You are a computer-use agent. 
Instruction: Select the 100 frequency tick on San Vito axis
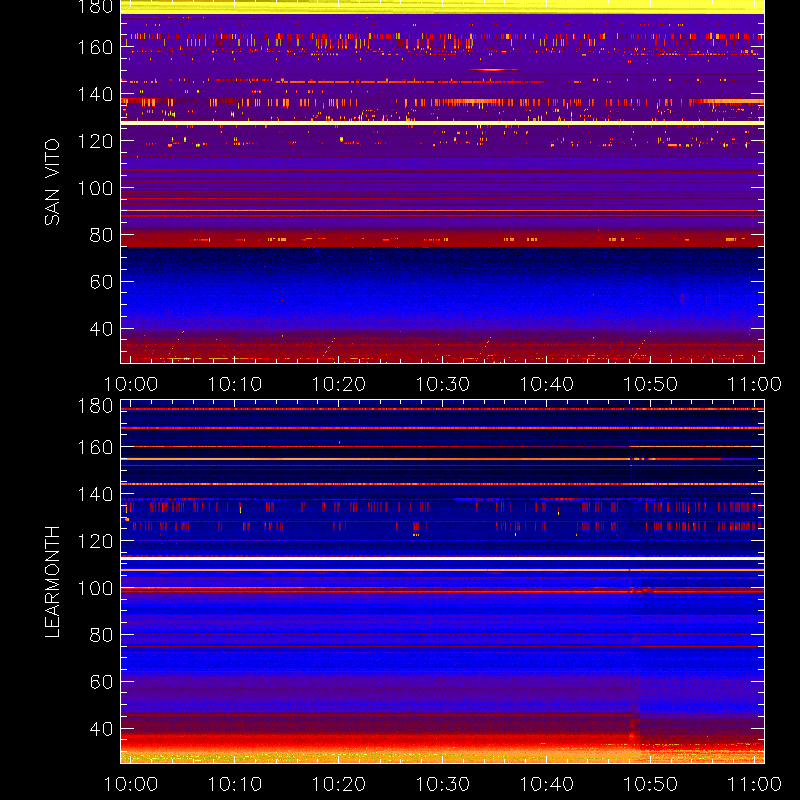pyautogui.click(x=95, y=188)
